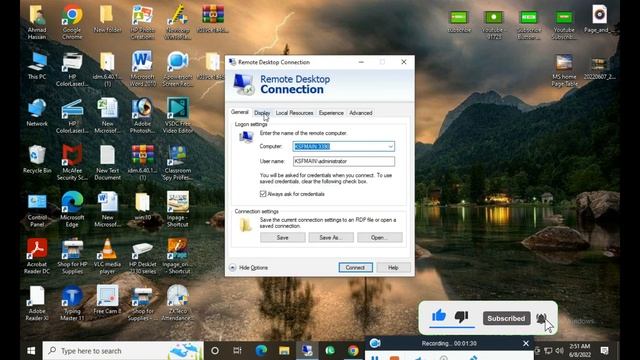Switch to the Local Resources tab
Image resolution: width=640 pixels, height=360 pixels.
[294, 113]
